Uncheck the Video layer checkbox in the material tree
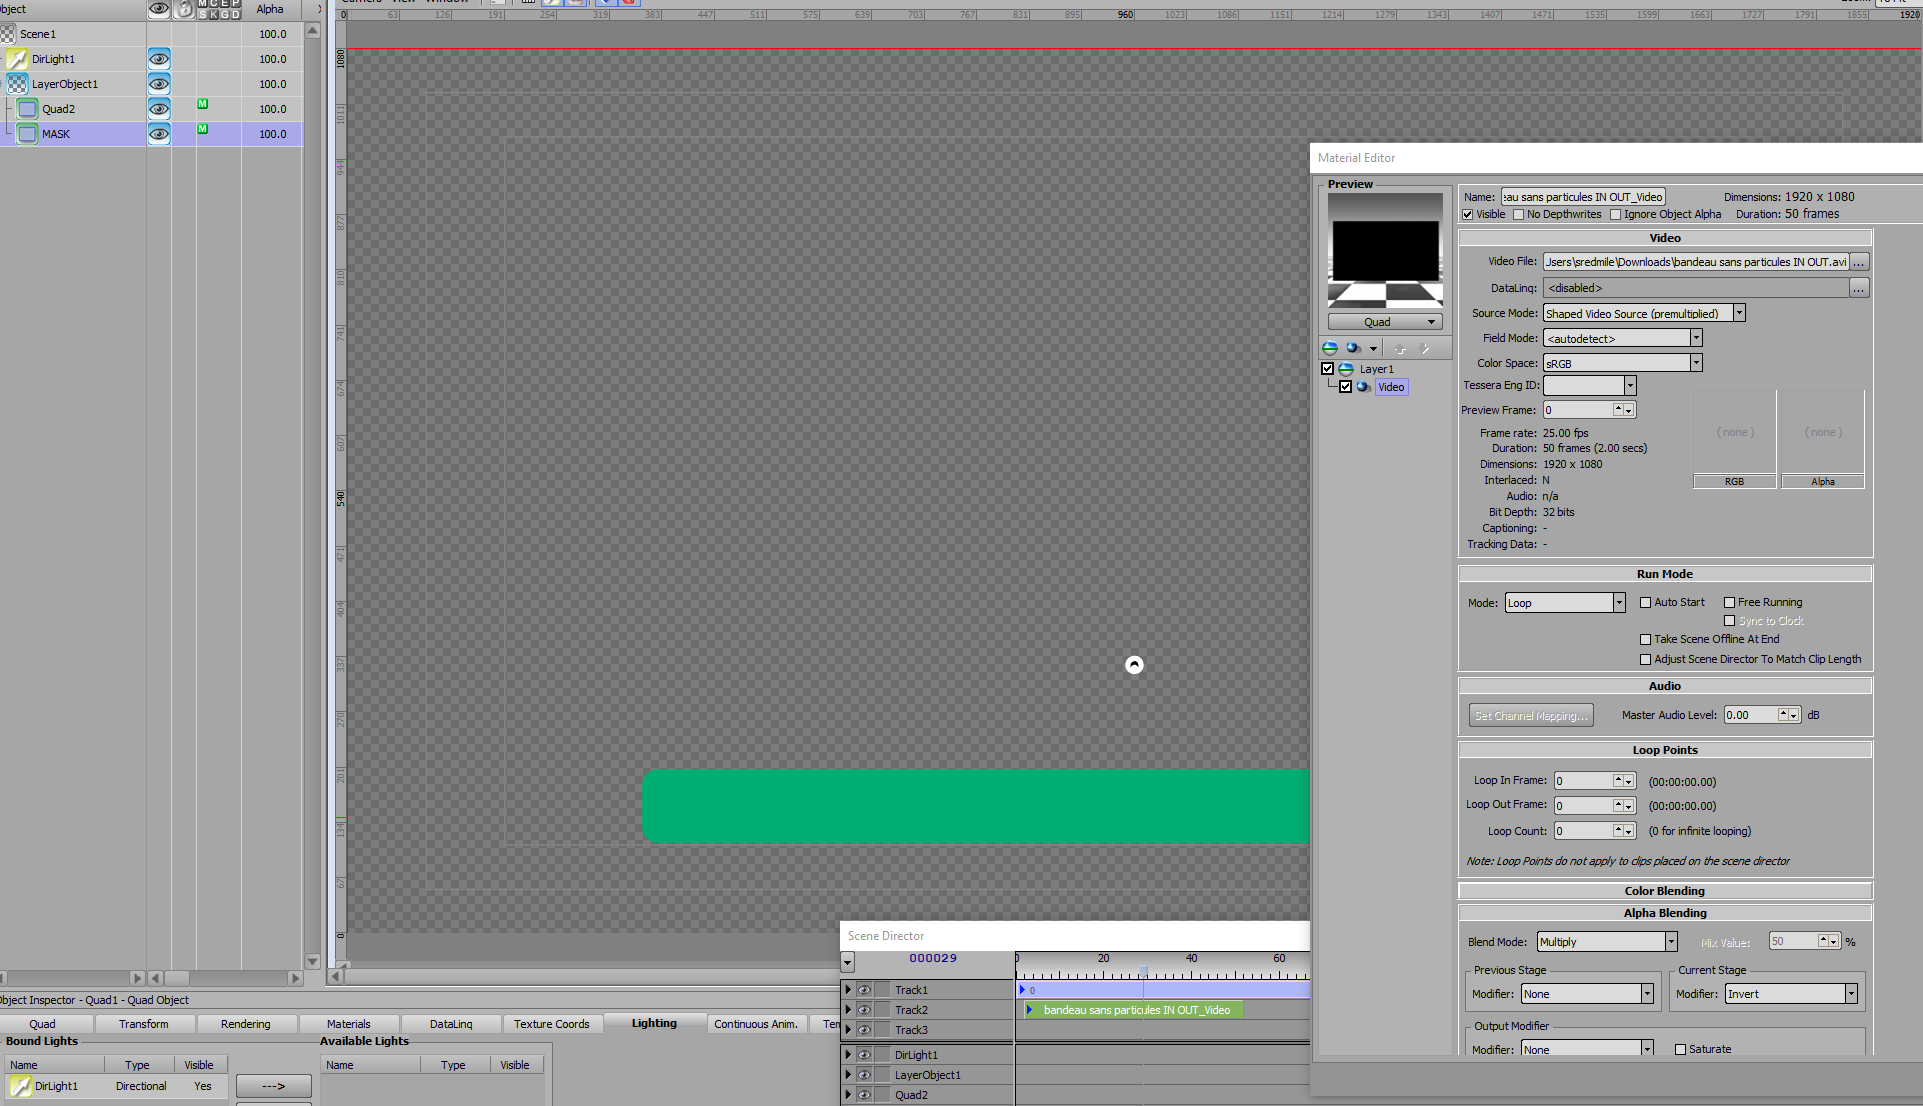Screen dimensions: 1923x1106 (1345, 387)
